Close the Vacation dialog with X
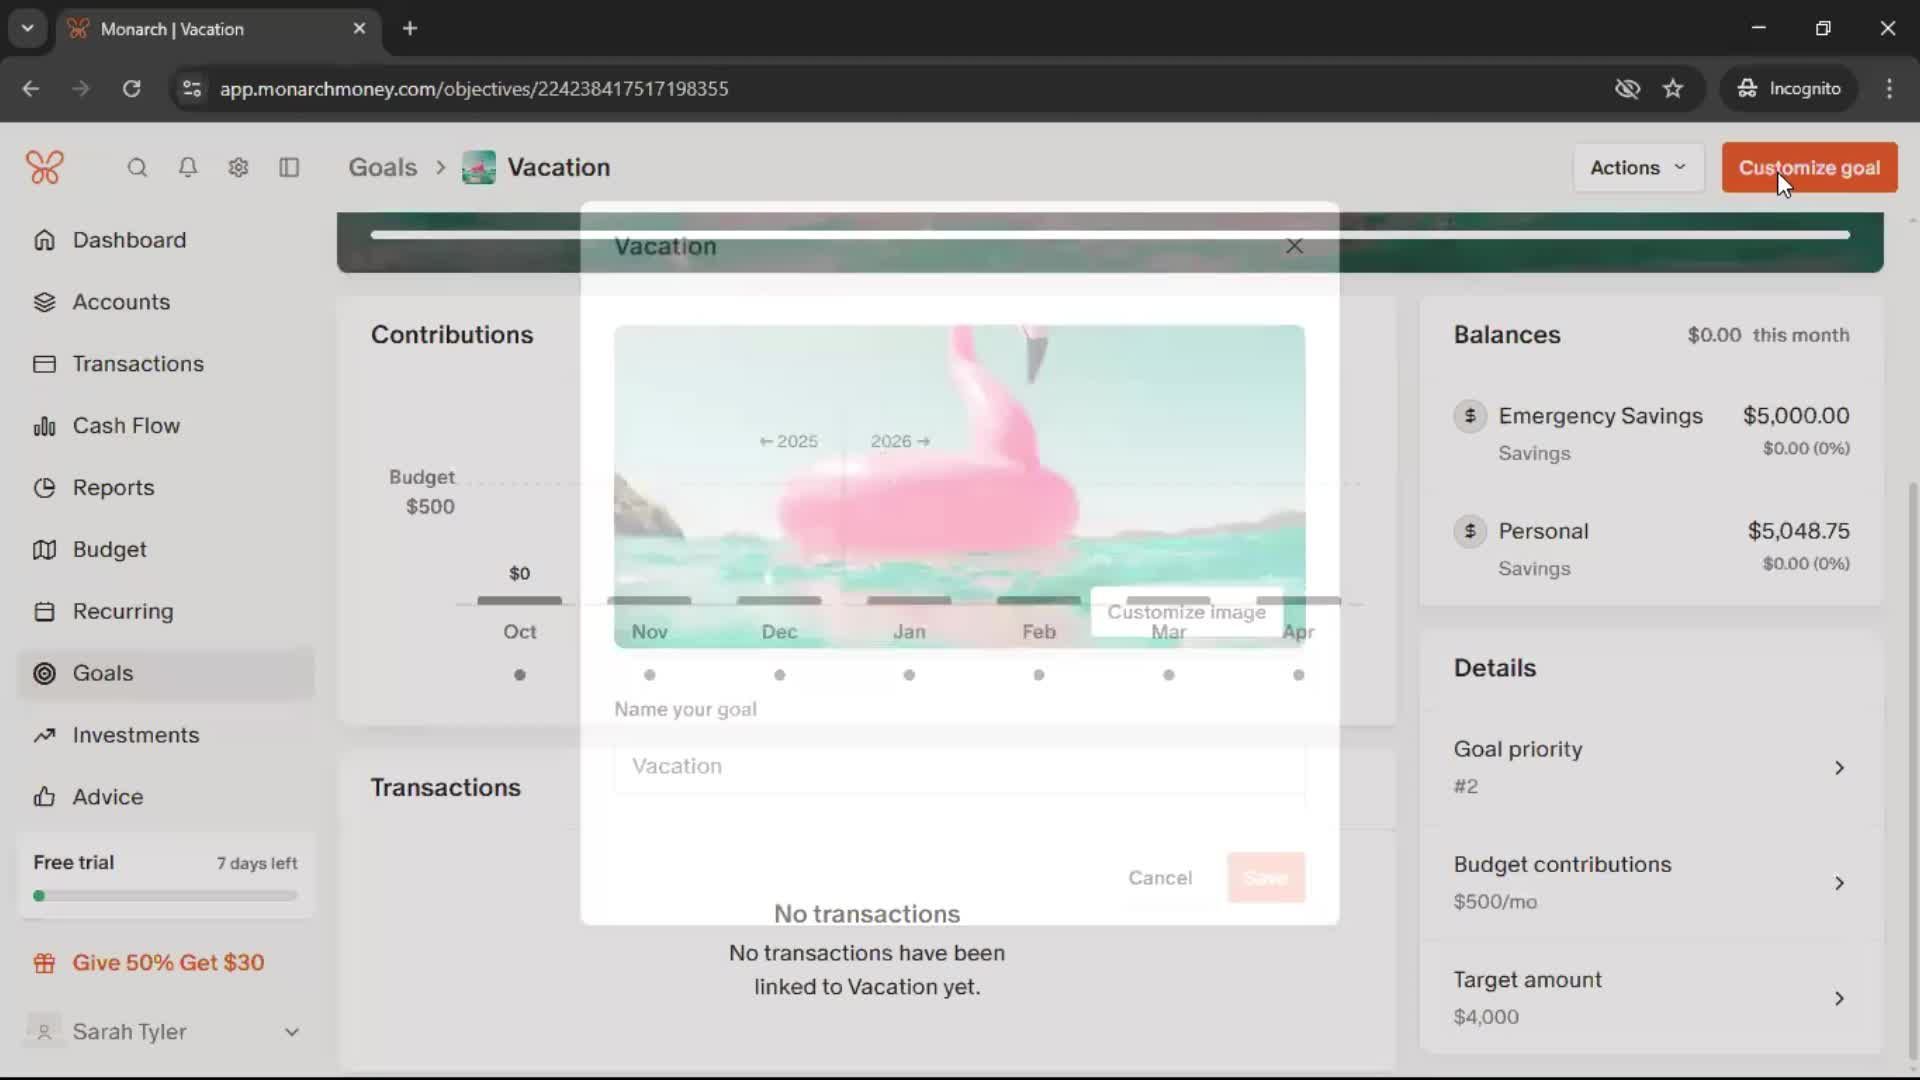The width and height of the screenshot is (1920, 1080). 1294,246
